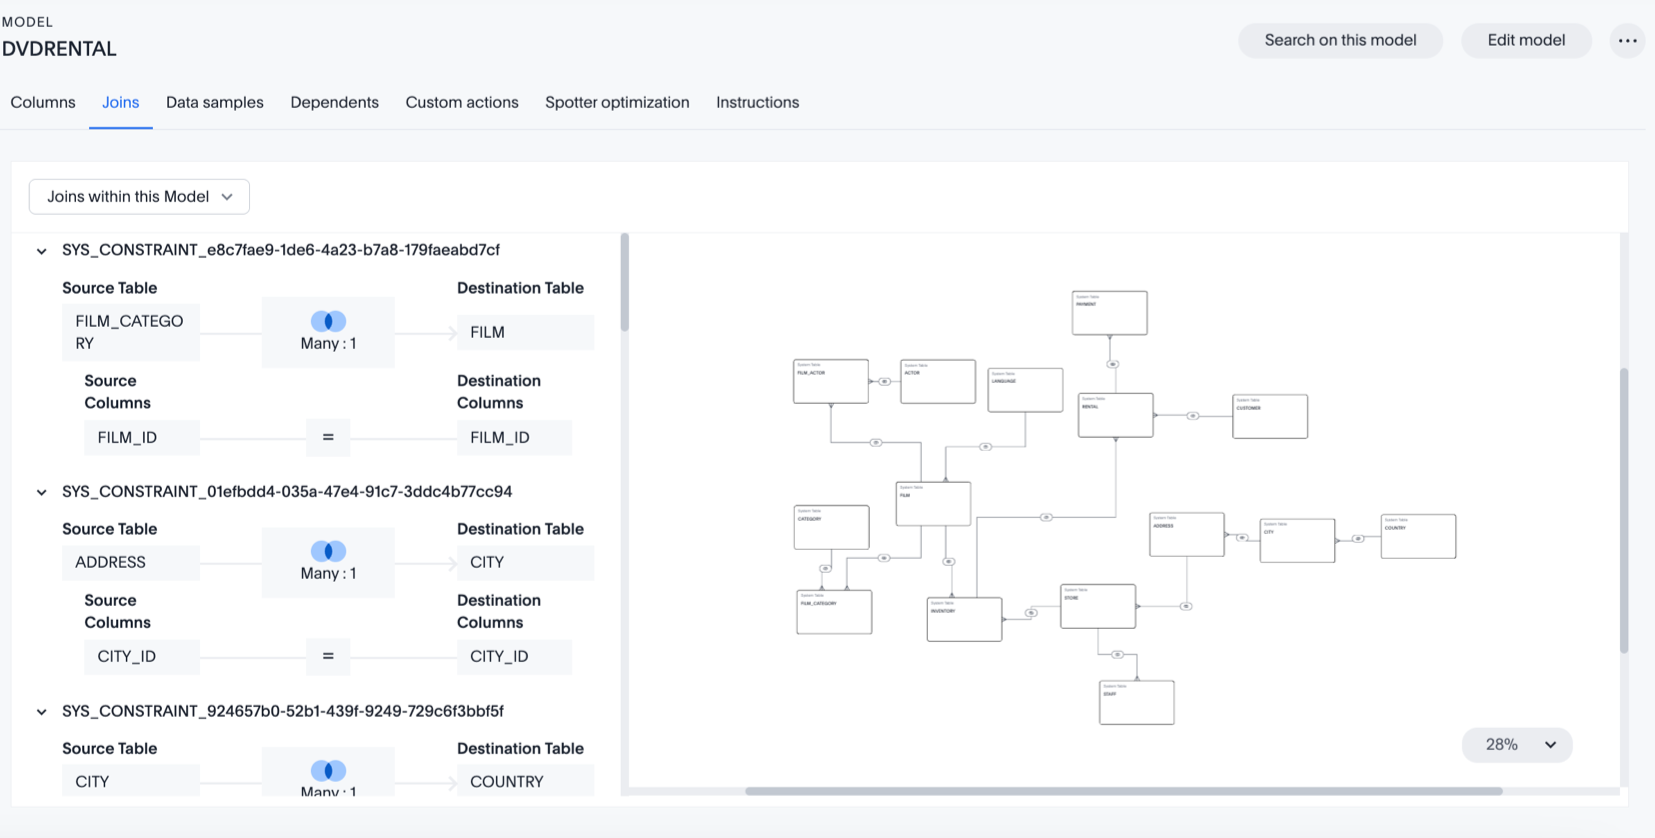1655x838 pixels.
Task: Click Many:1 join type icon for FILM_CATEGORY join
Action: coord(328,321)
